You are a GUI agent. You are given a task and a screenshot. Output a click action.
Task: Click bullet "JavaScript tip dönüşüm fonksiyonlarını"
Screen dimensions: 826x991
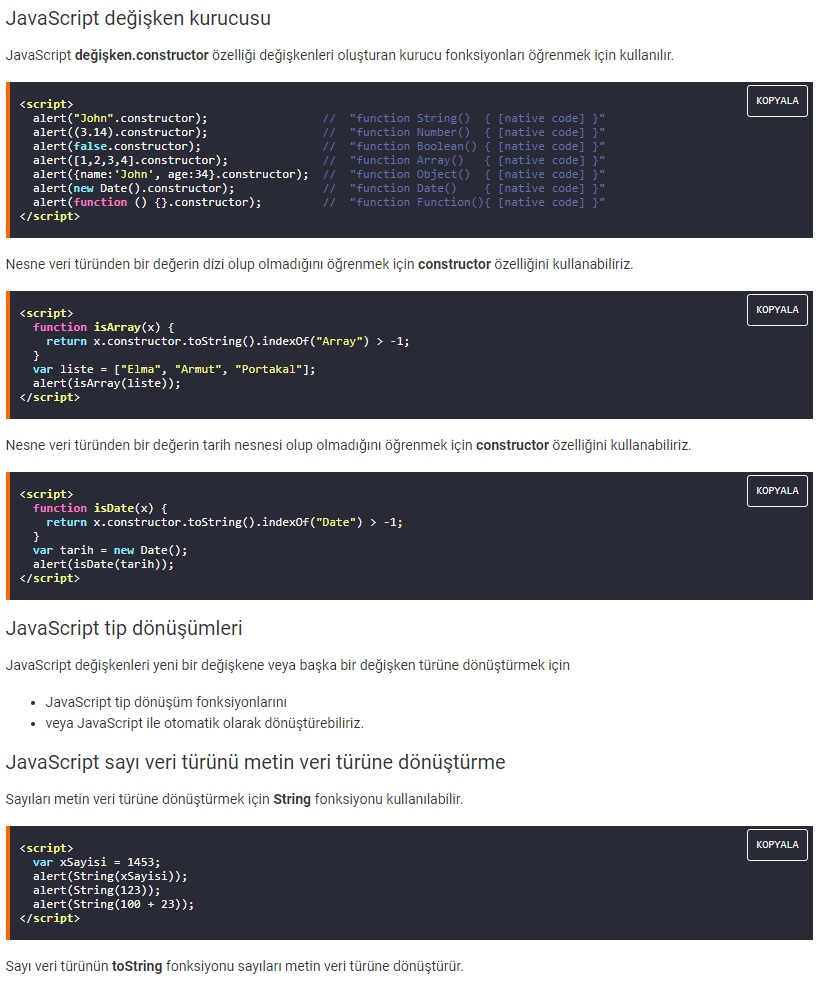point(166,702)
